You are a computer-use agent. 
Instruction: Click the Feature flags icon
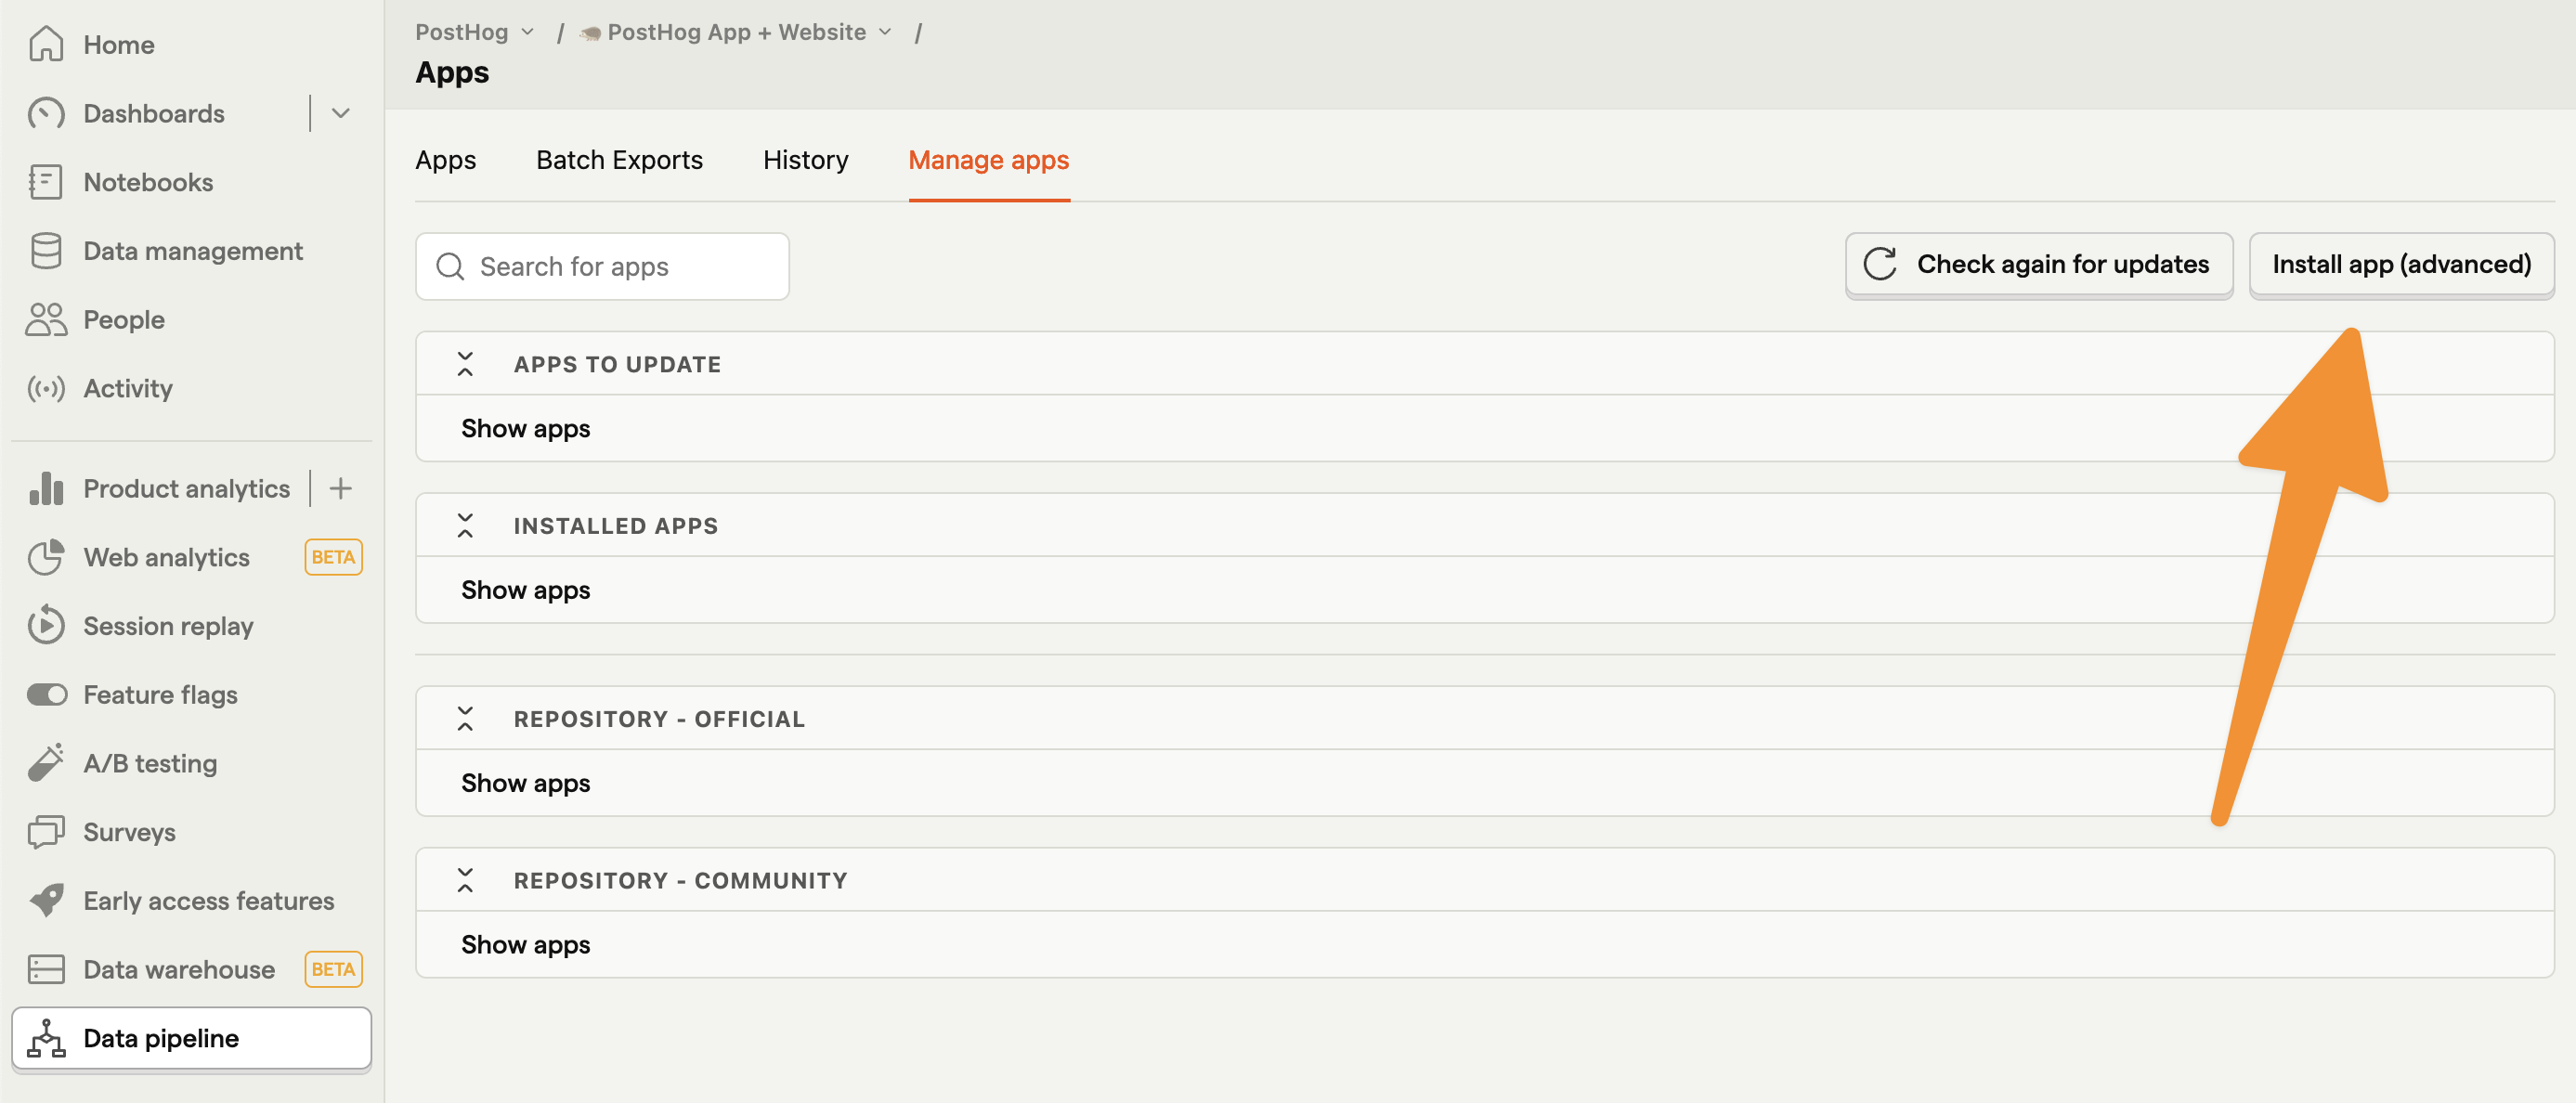[46, 693]
